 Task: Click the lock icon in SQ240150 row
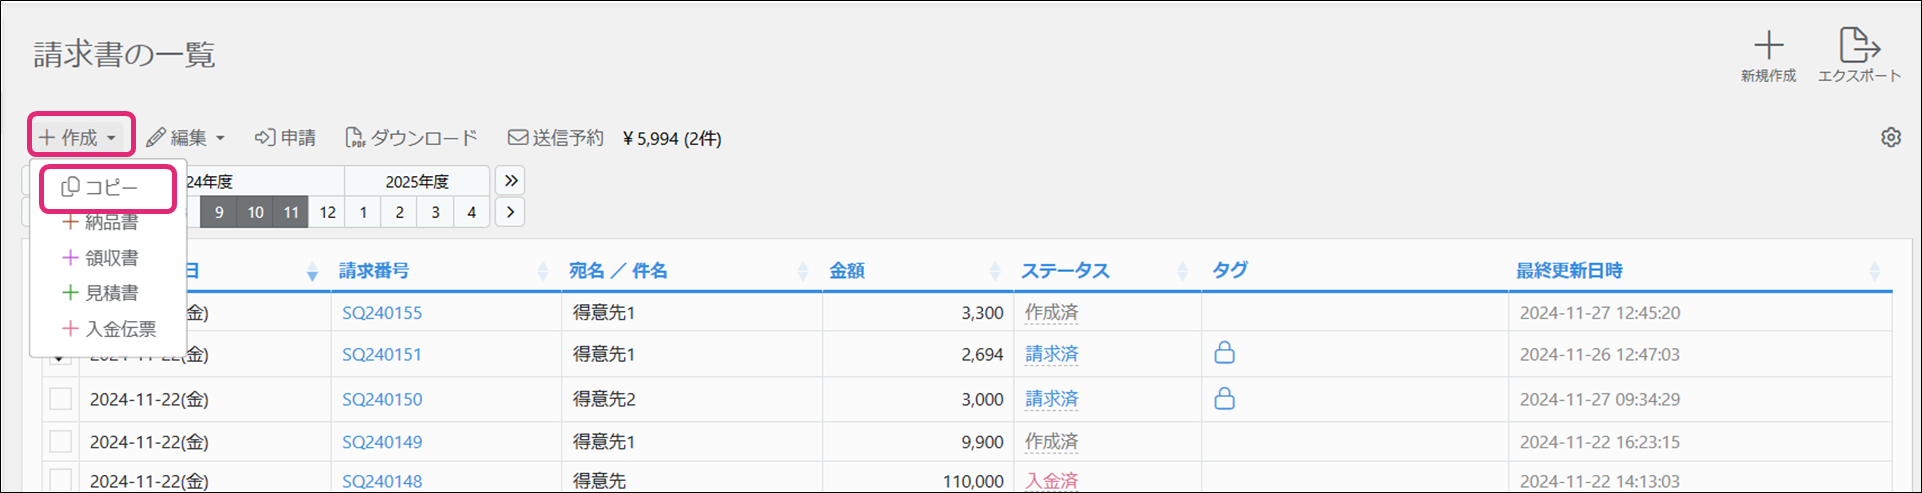[x=1224, y=399]
